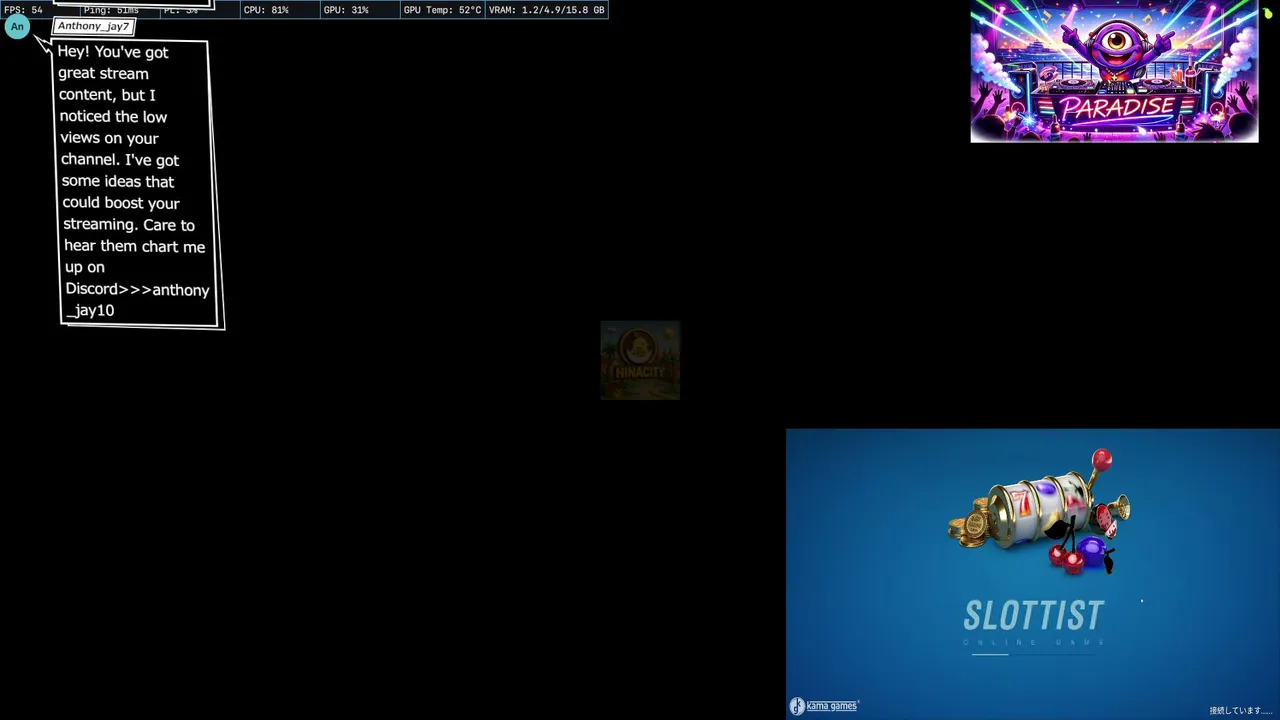Open the Paradise DJ banner image
The image size is (1280, 720).
pyautogui.click(x=1114, y=71)
